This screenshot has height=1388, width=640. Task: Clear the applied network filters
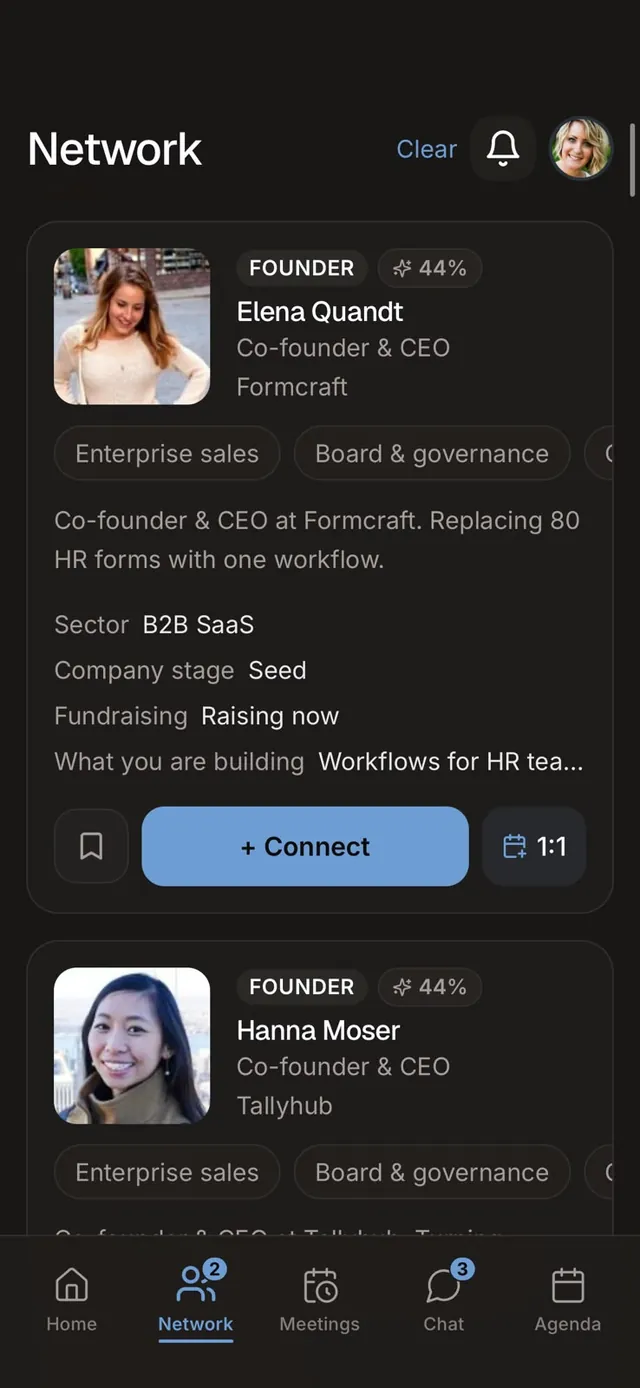pyautogui.click(x=427, y=149)
